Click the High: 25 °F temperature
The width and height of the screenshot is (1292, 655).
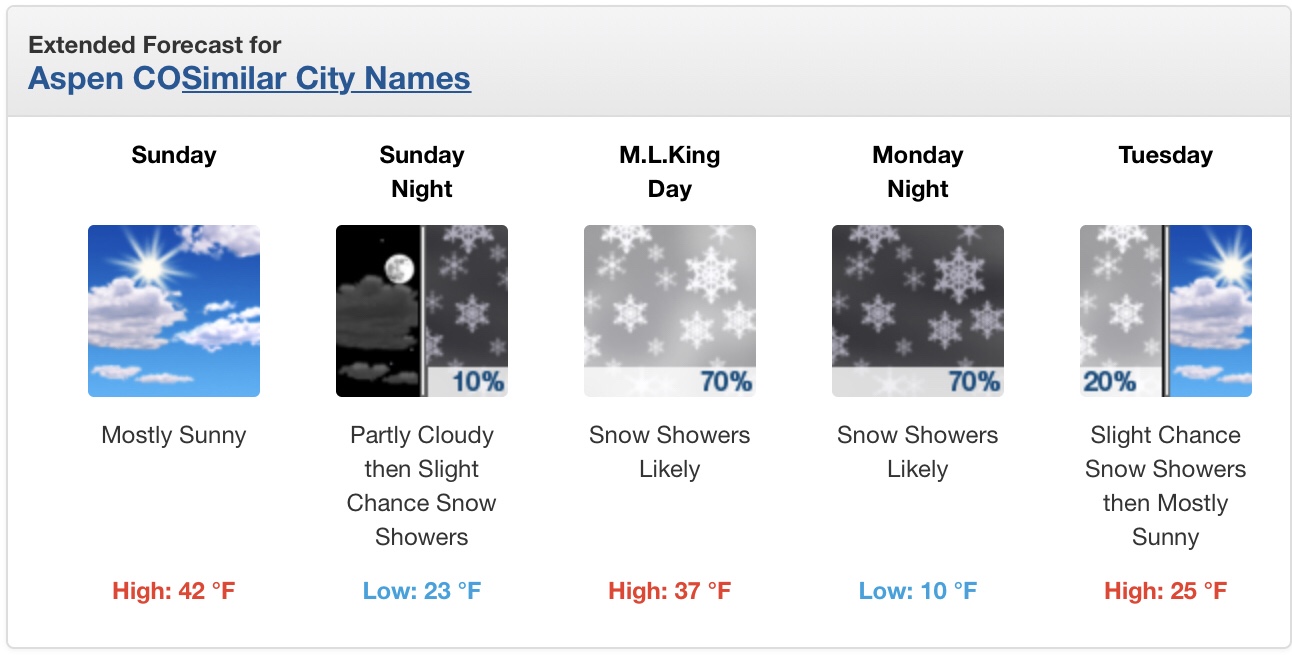(1166, 591)
